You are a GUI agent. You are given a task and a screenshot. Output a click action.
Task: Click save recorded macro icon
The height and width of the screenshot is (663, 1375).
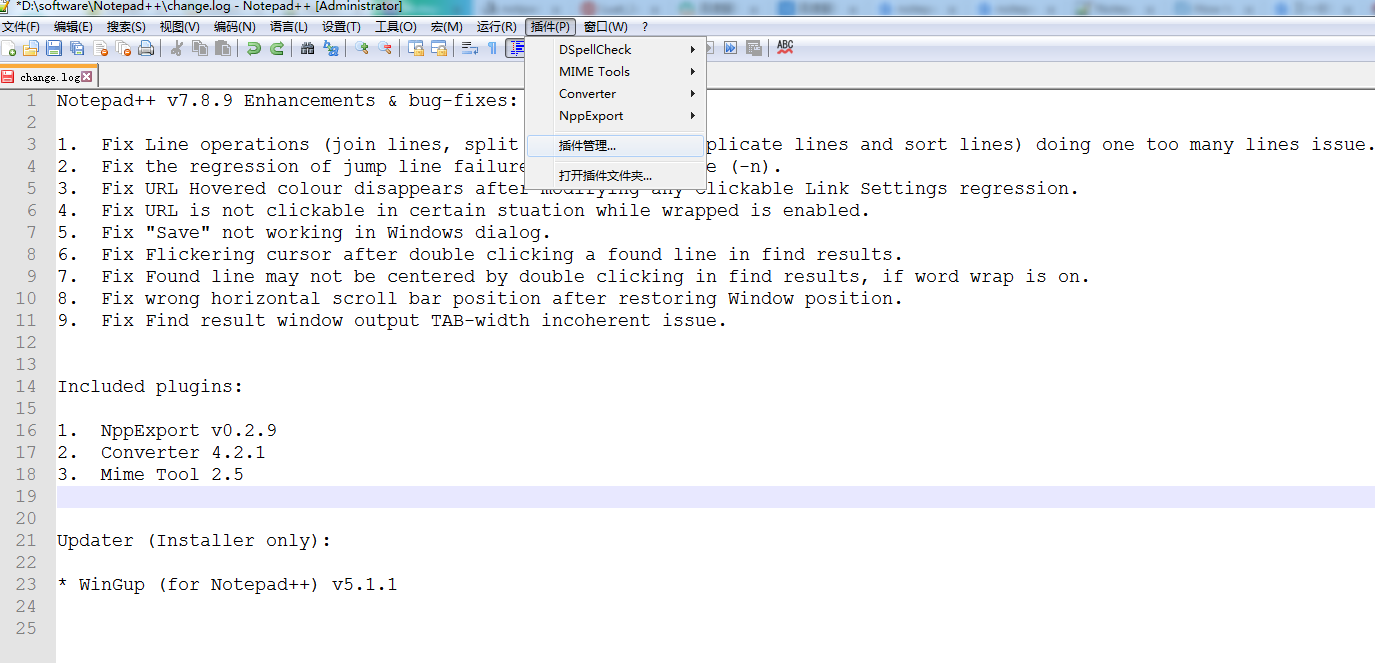754,48
